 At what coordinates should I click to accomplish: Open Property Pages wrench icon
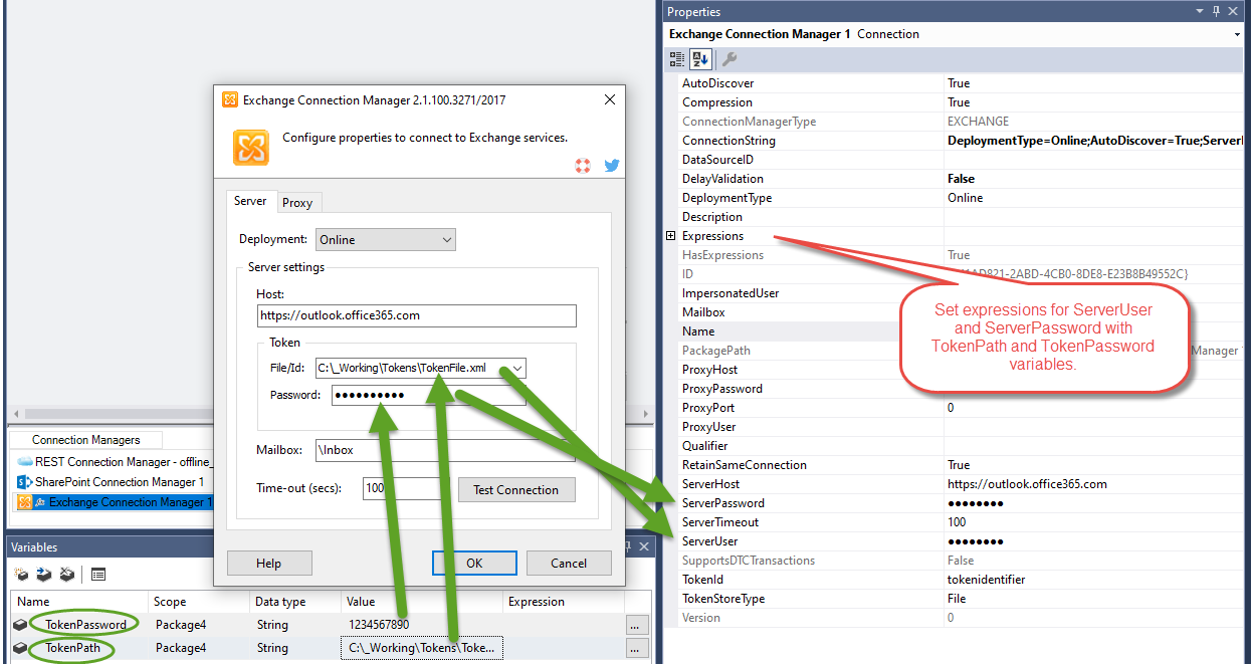(x=730, y=60)
